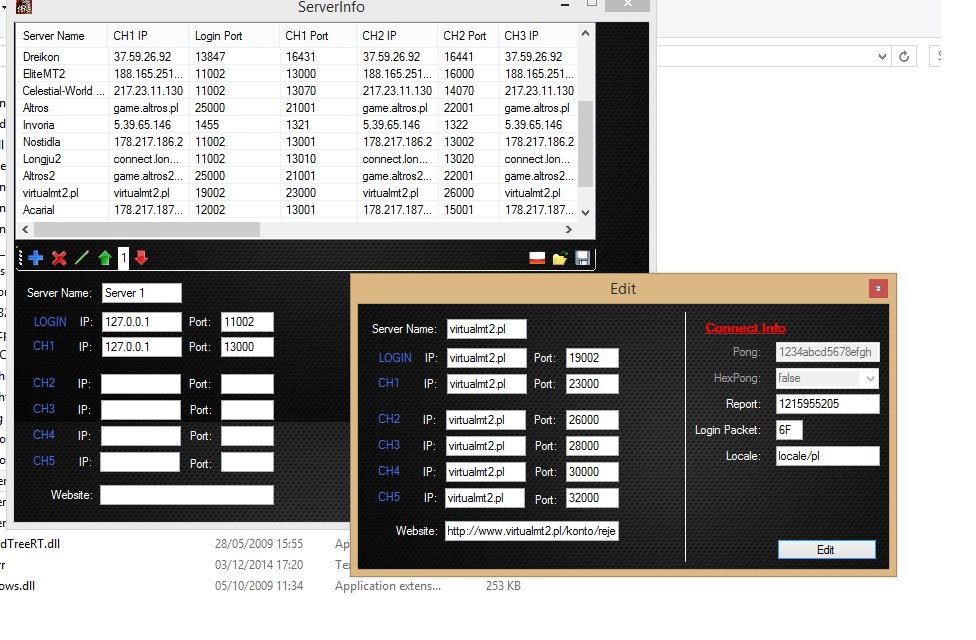Viewport: 976px width, 640px height.
Task: Click the Polish flag language icon
Action: coord(537,258)
